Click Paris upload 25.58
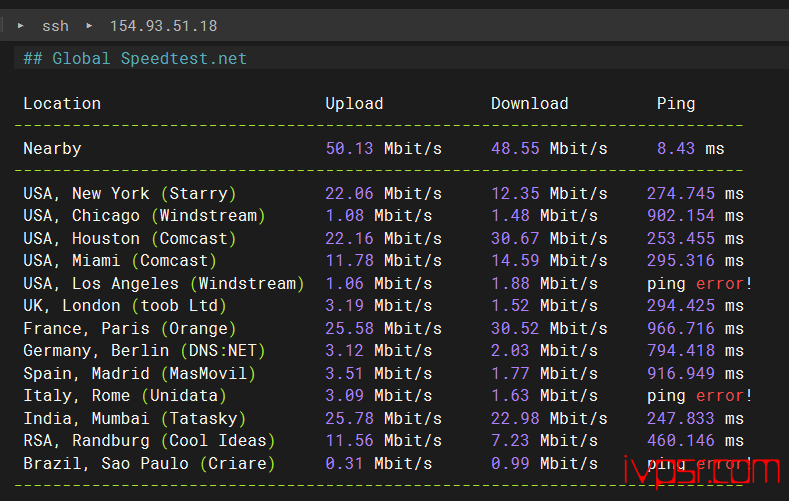Screen dimensions: 789x501 tap(349, 328)
